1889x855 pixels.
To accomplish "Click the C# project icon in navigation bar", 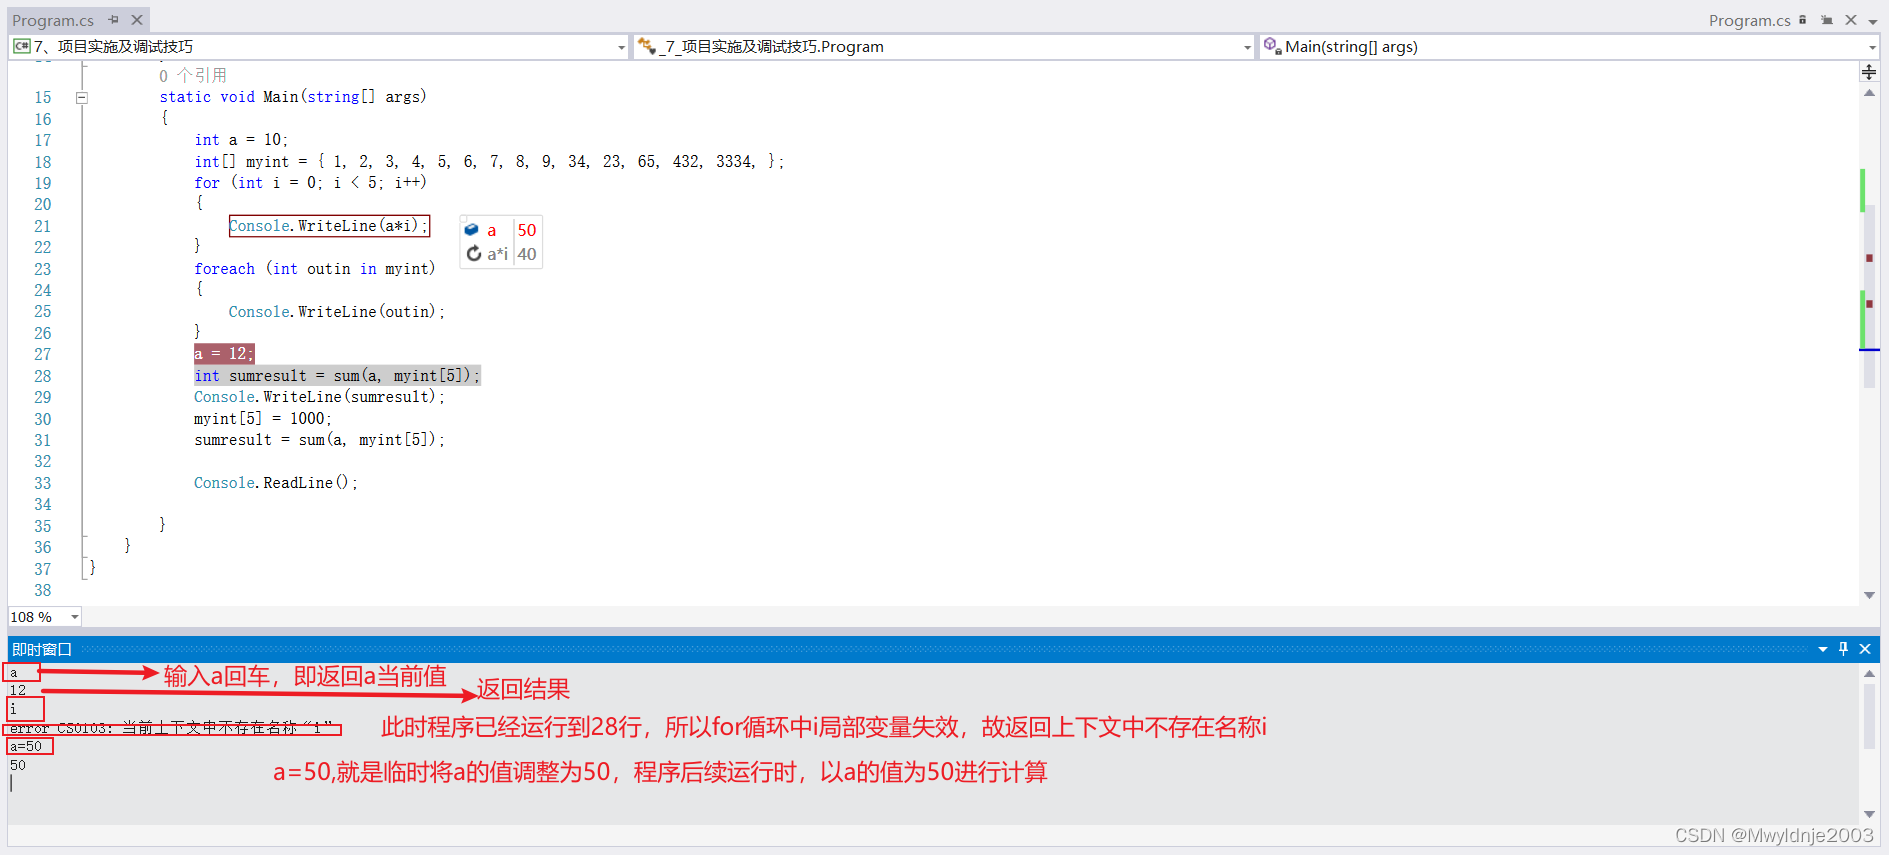I will (x=21, y=46).
